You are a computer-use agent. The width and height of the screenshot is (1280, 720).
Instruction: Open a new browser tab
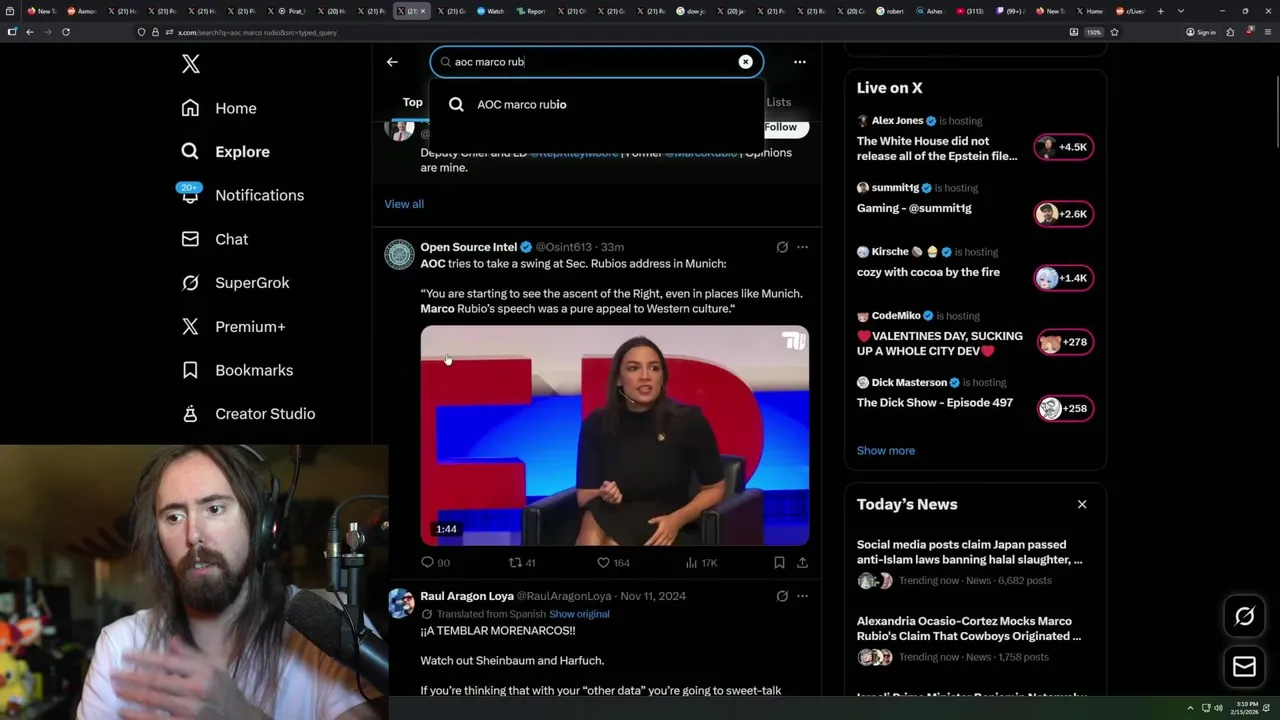(x=1160, y=11)
